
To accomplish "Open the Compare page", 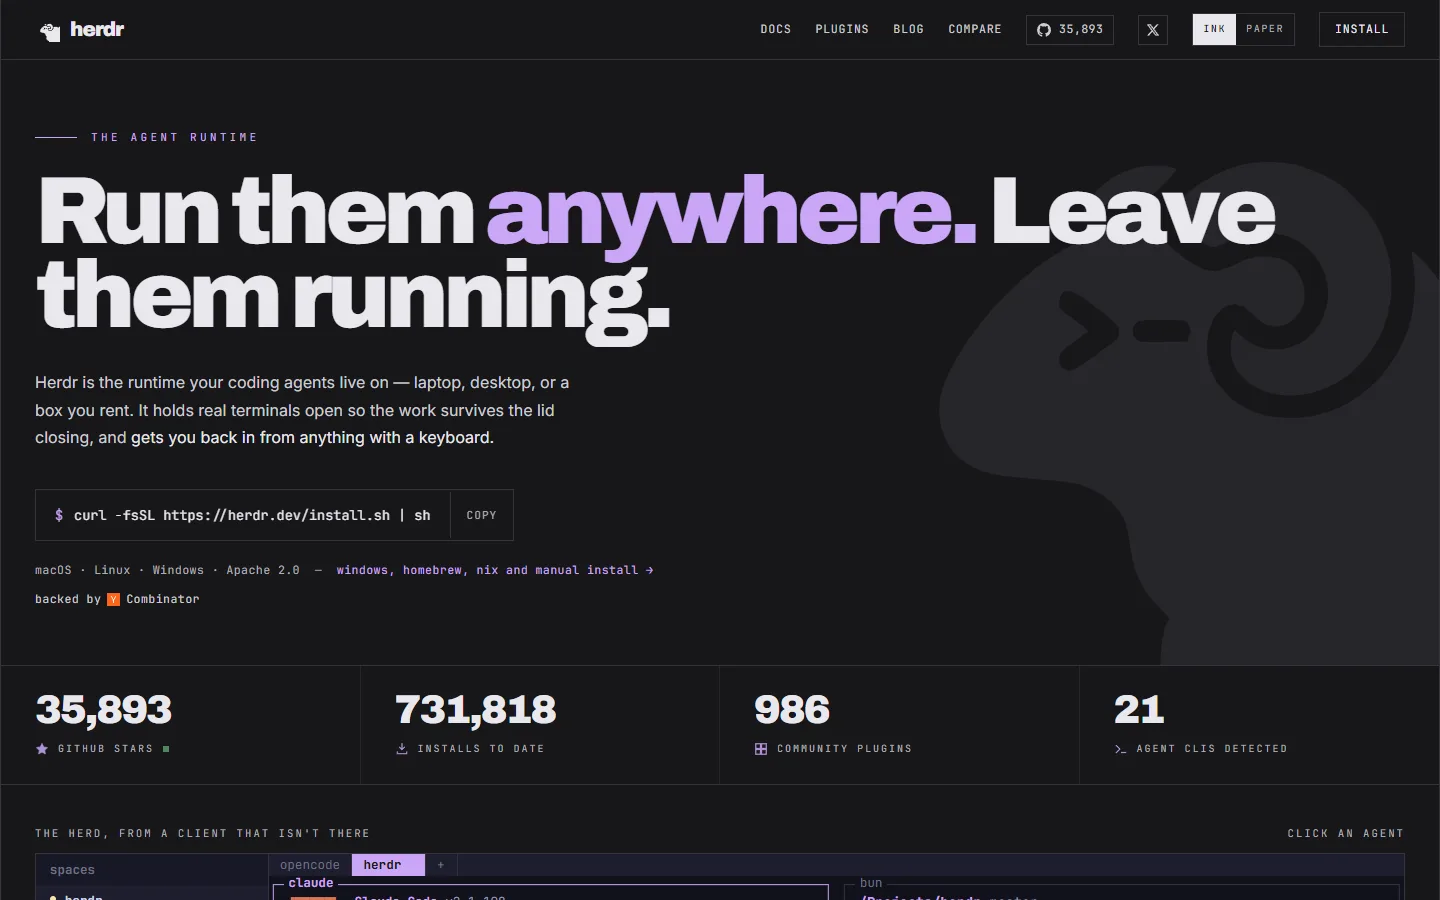I will pos(975,30).
